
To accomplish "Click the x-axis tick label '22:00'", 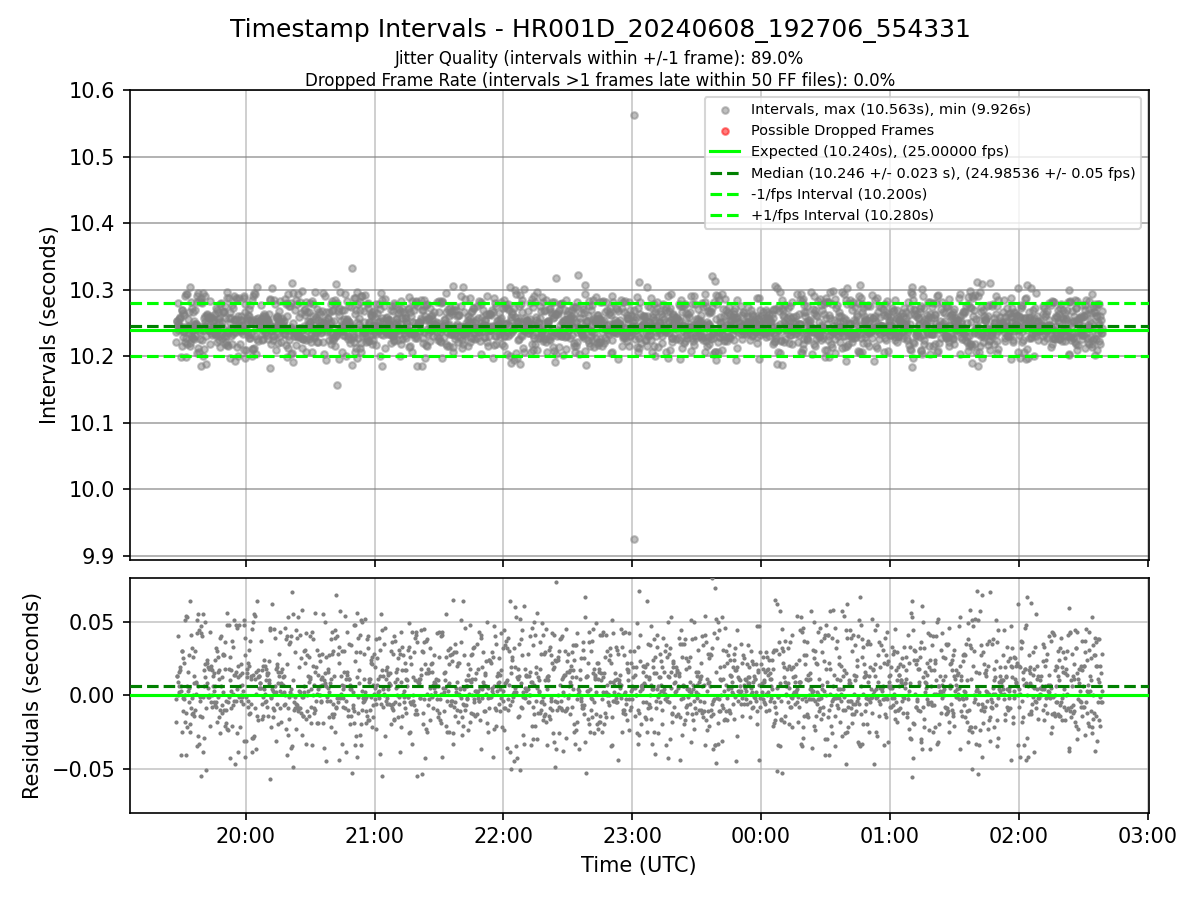I will tap(503, 834).
